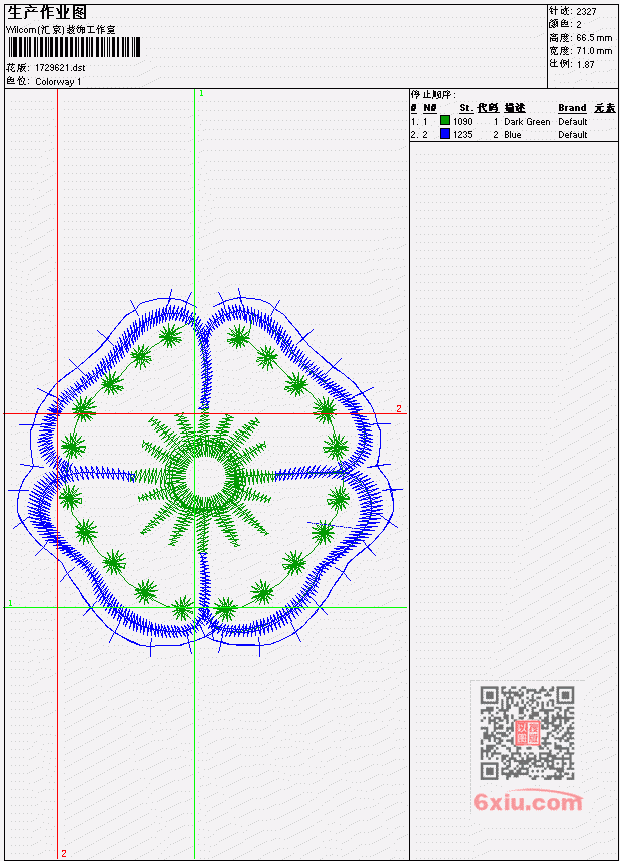This screenshot has width=620, height=861.
Task: Click the green guide label 1 at left
Action: pyautogui.click(x=10, y=603)
